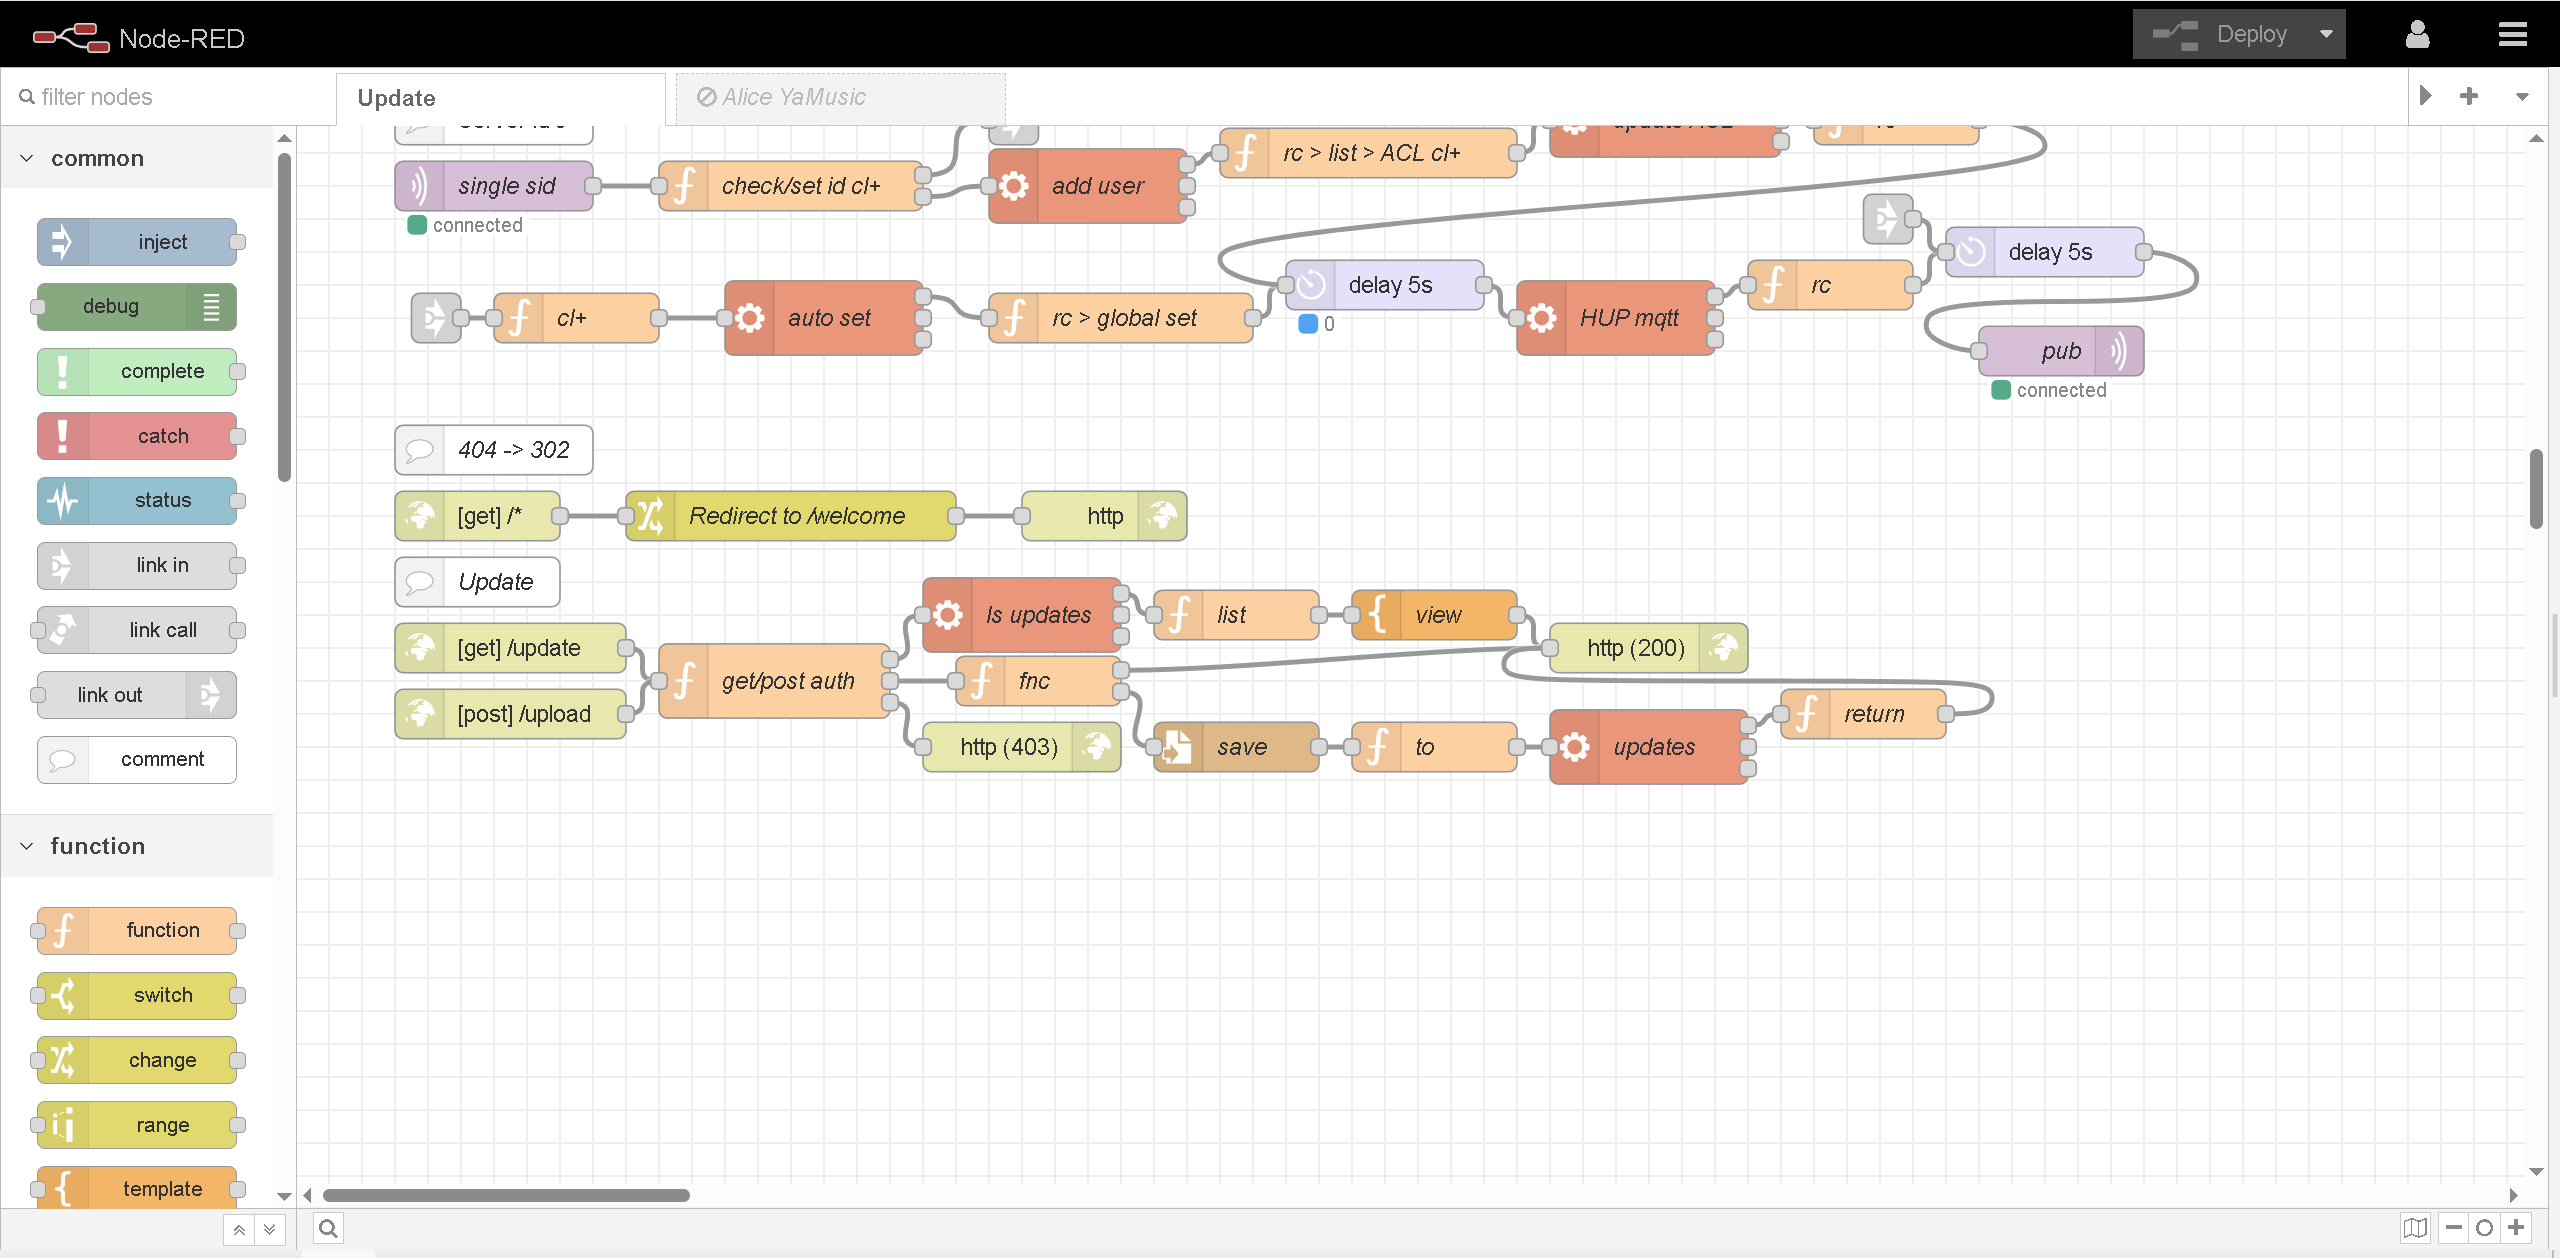Open the hamburger main menu
2560x1258 pixels.
click(x=2512, y=35)
